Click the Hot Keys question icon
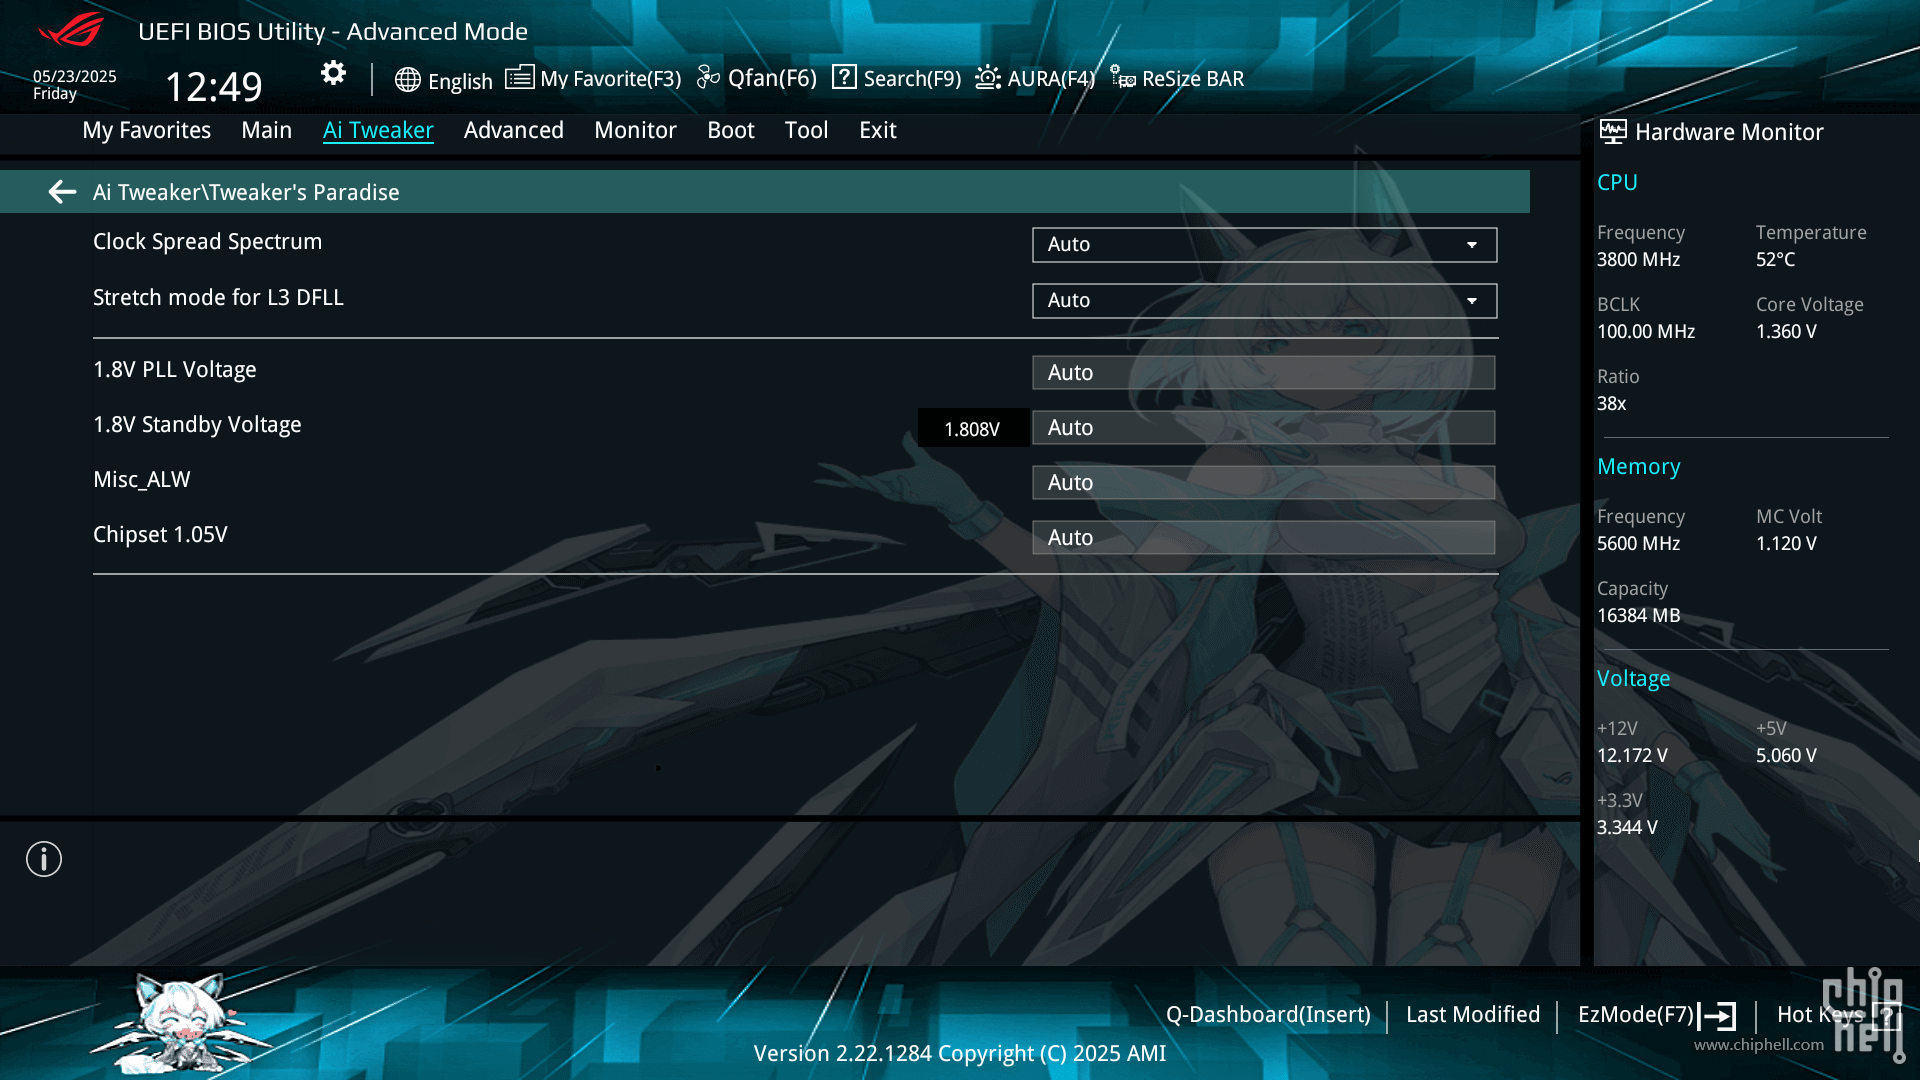Viewport: 1920px width, 1080px height. coord(1886,1016)
